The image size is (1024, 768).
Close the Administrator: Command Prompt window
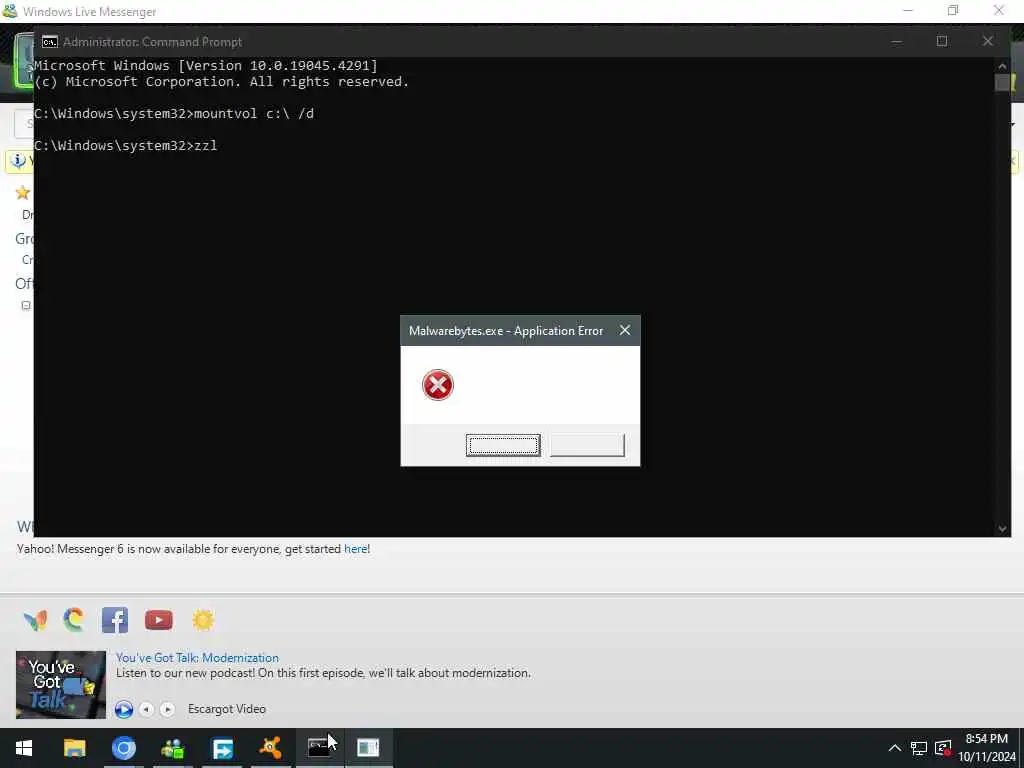tap(987, 41)
